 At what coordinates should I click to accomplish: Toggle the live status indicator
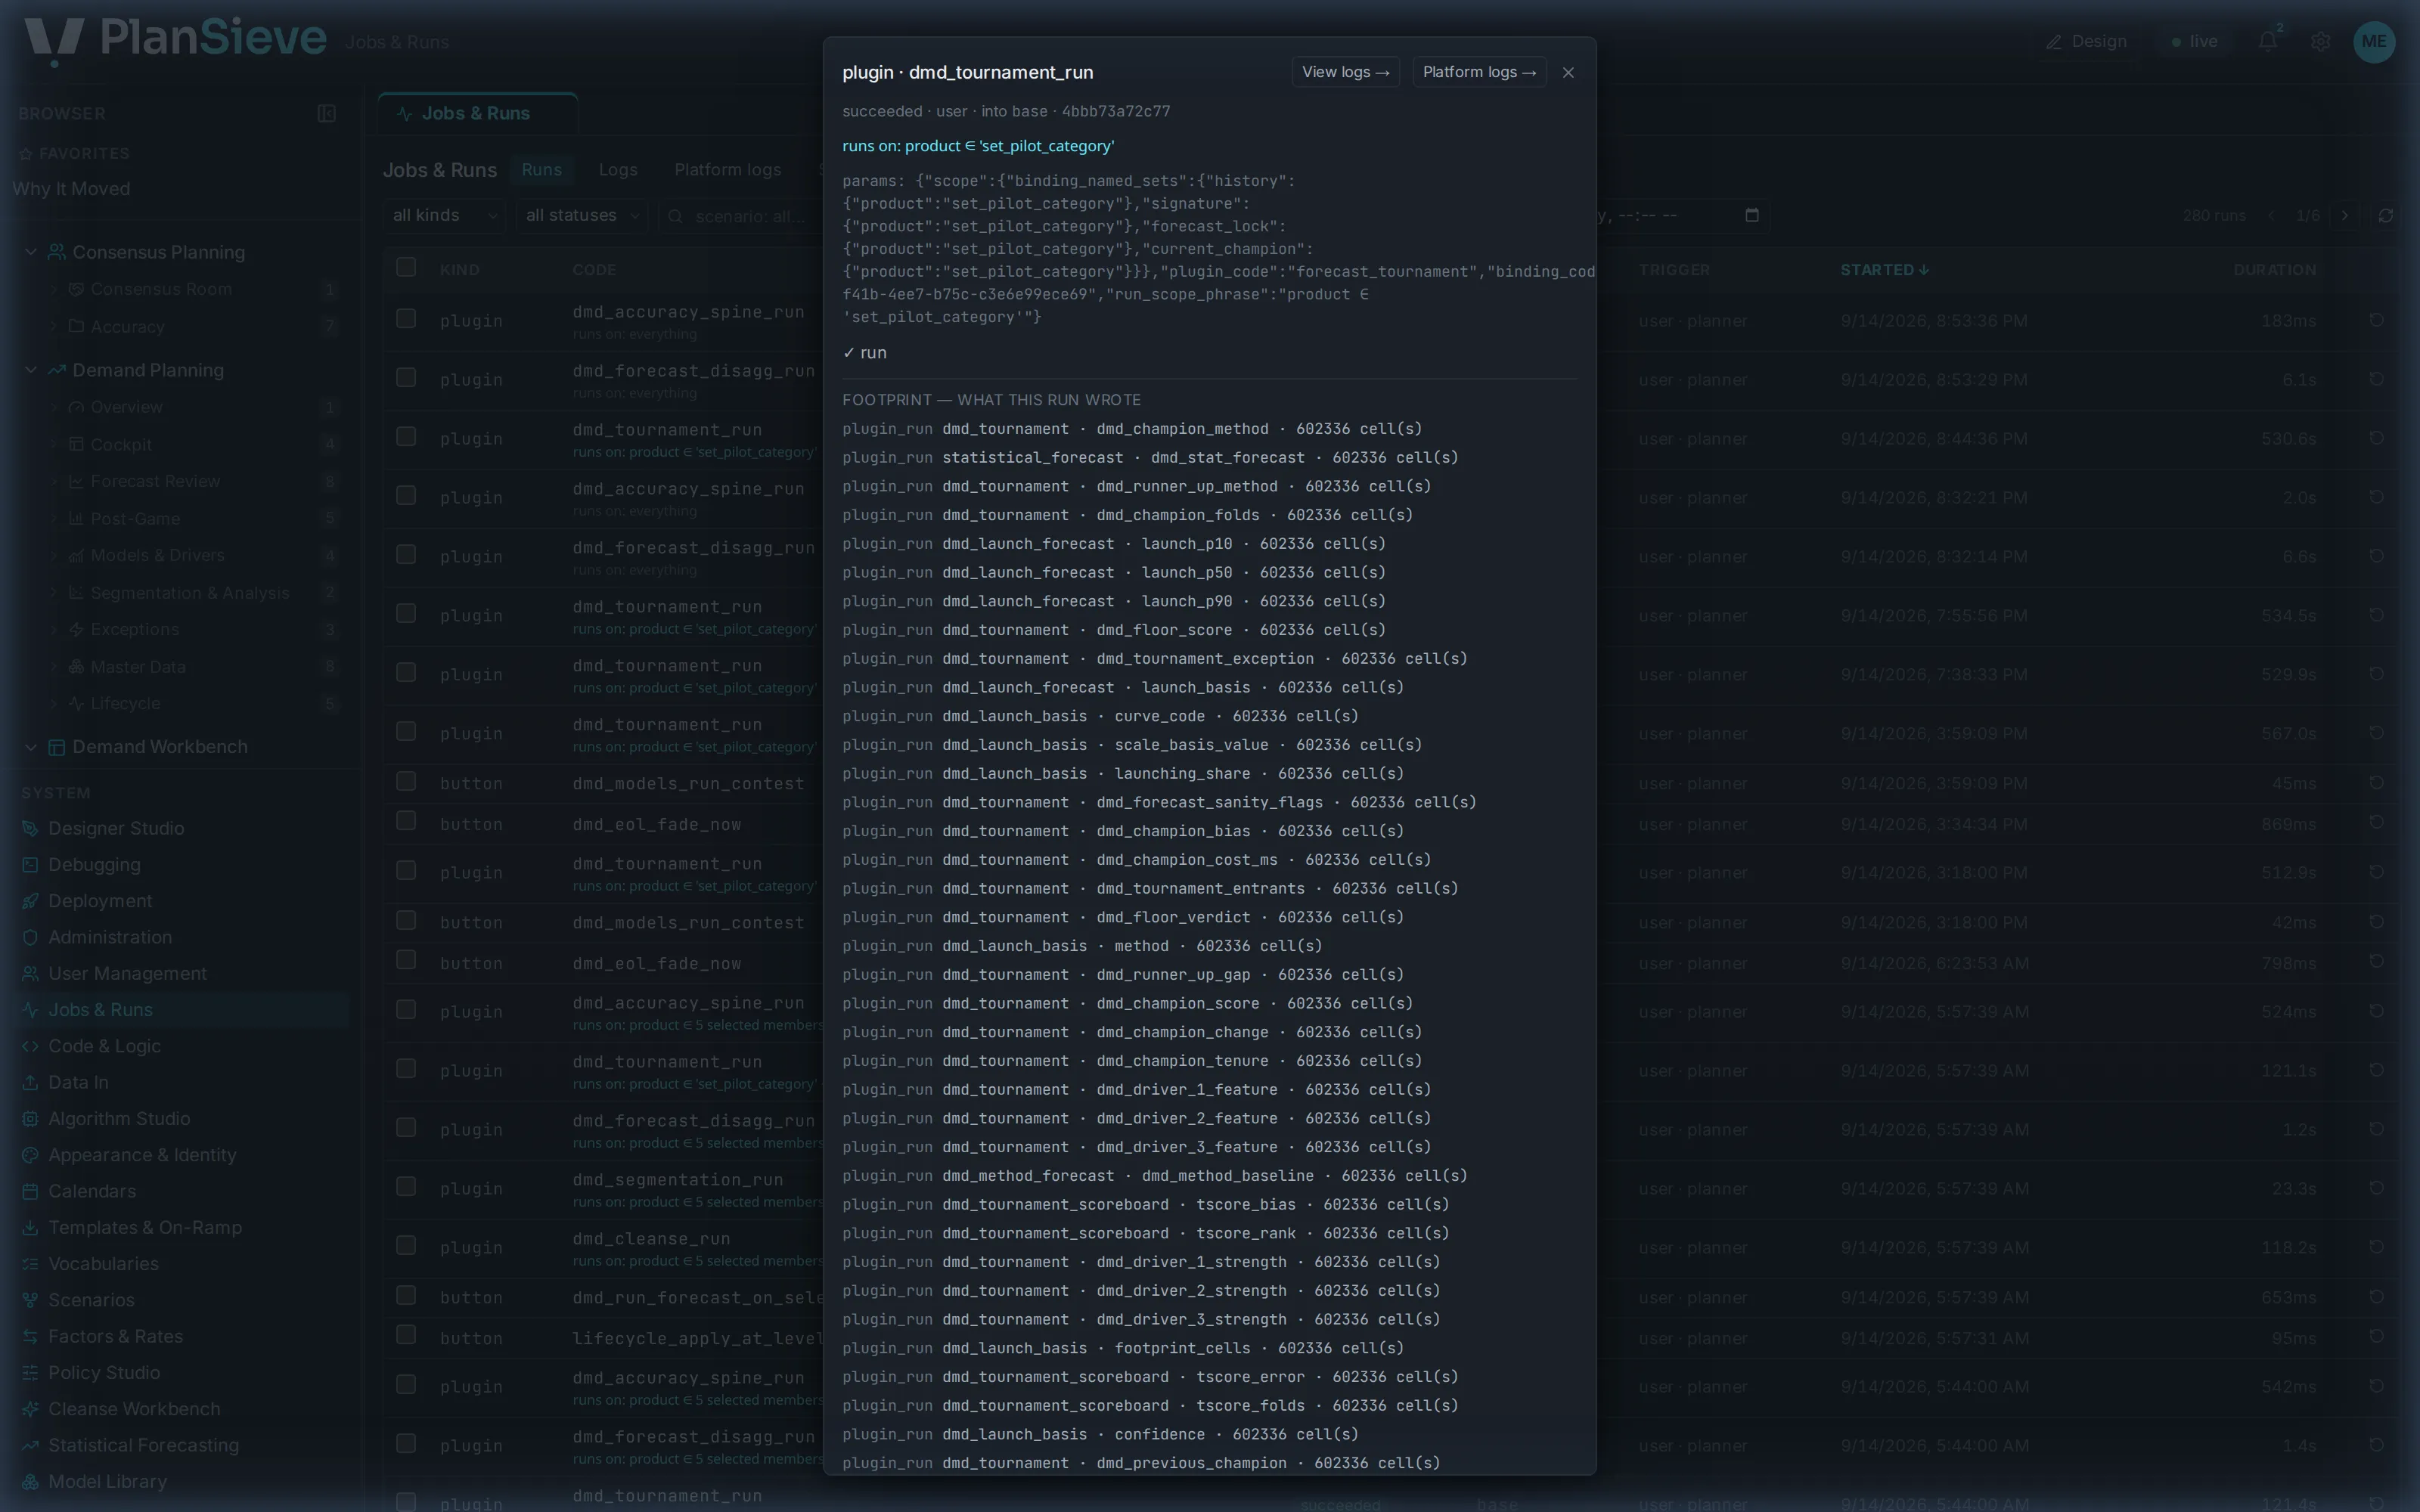click(x=2194, y=41)
